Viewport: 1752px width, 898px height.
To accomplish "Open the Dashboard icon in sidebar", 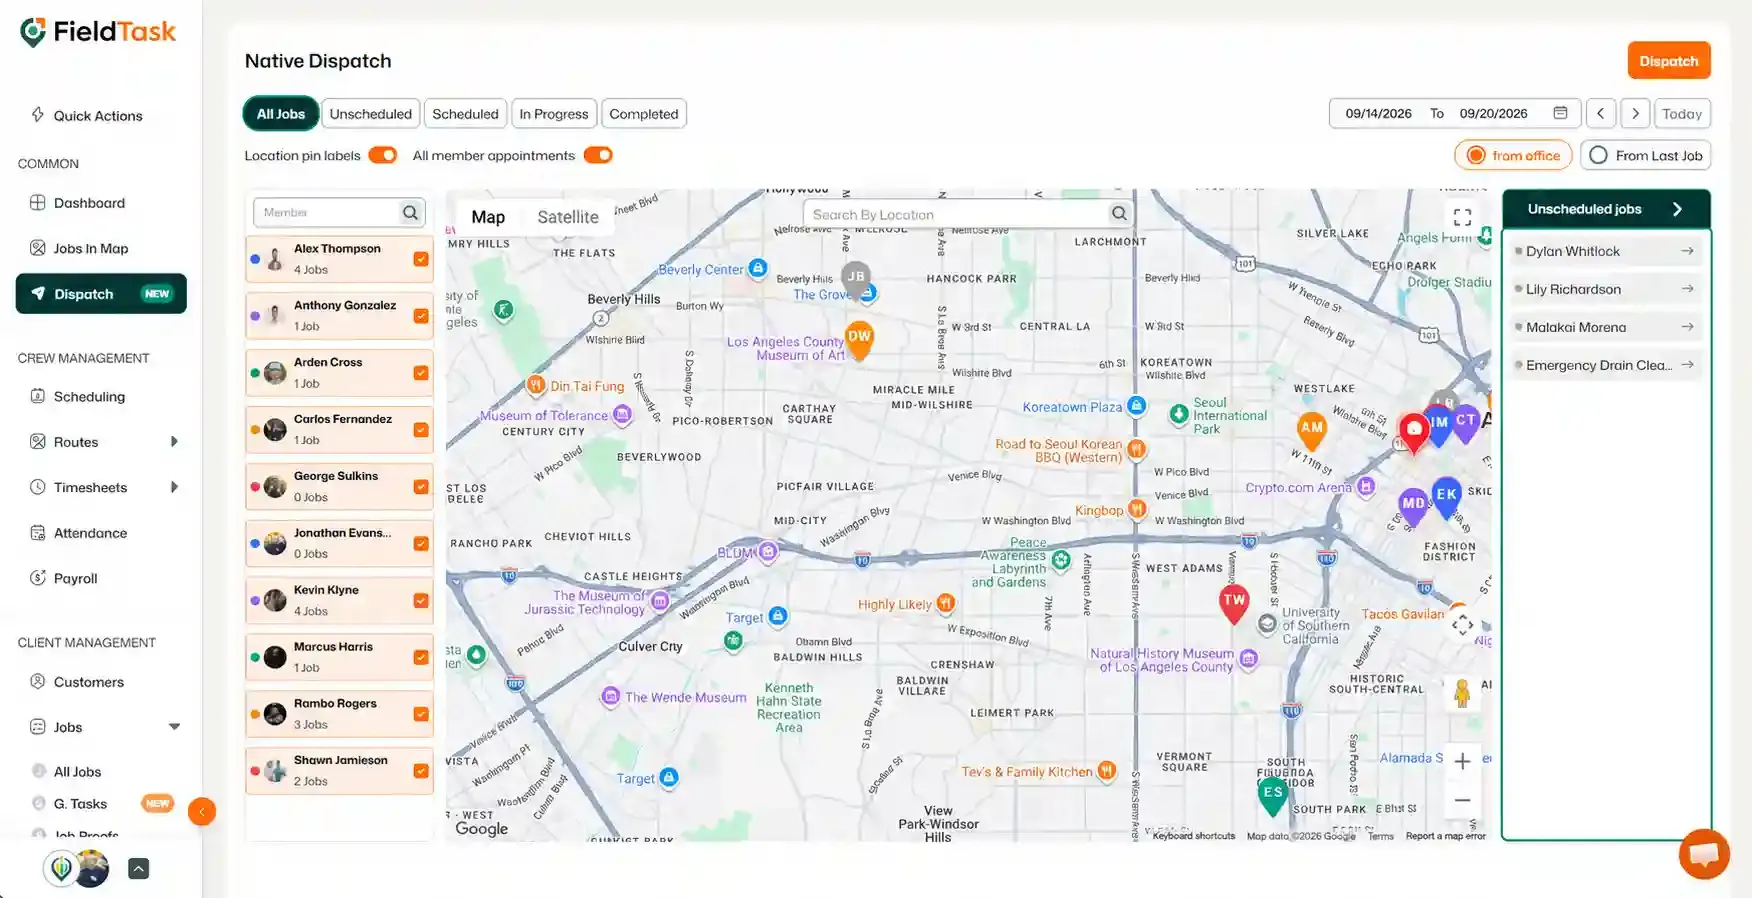I will coord(38,202).
